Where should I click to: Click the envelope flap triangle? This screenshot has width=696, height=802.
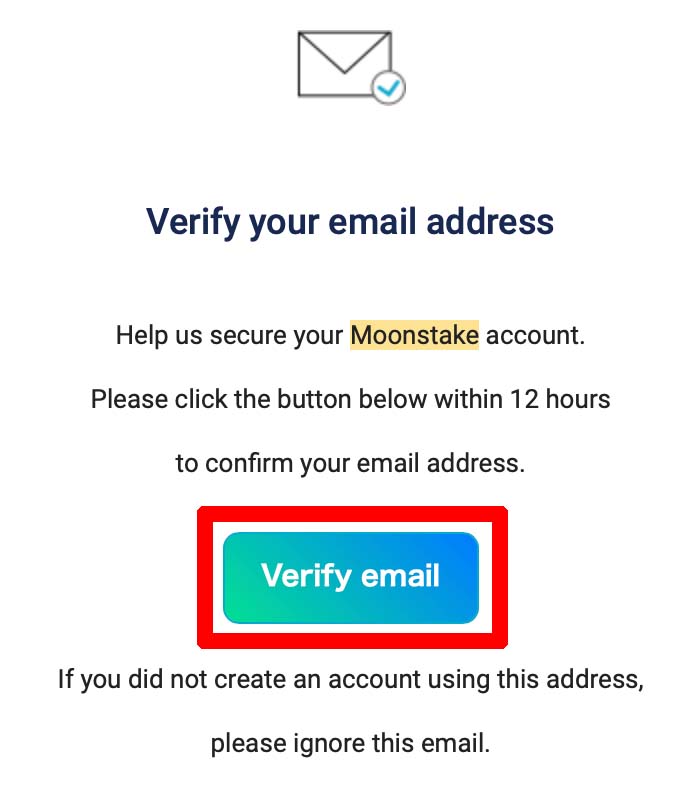345,52
